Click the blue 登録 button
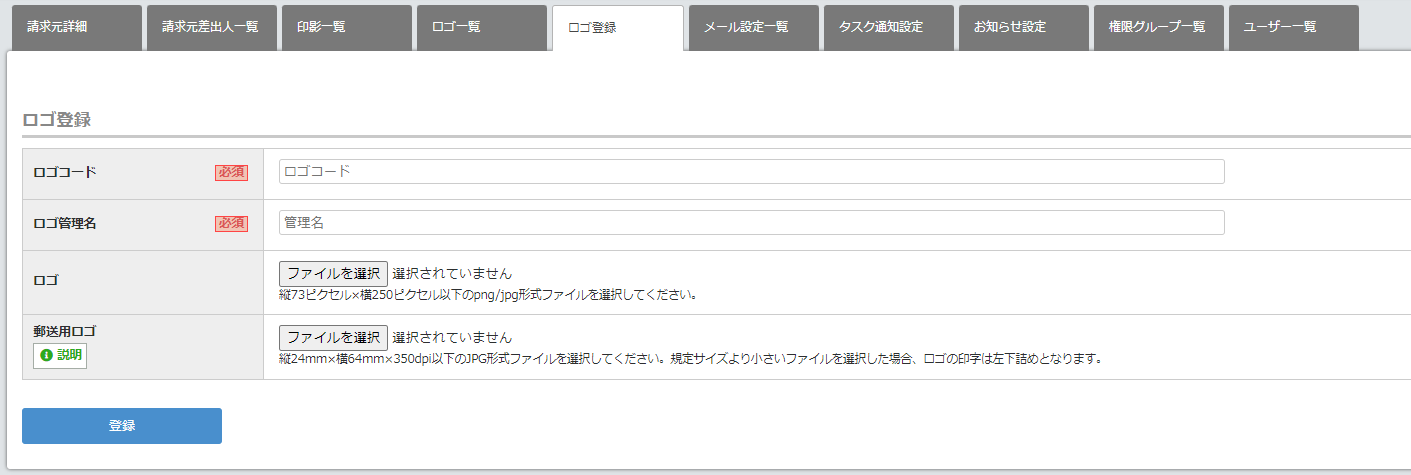This screenshot has width=1411, height=475. (122, 426)
